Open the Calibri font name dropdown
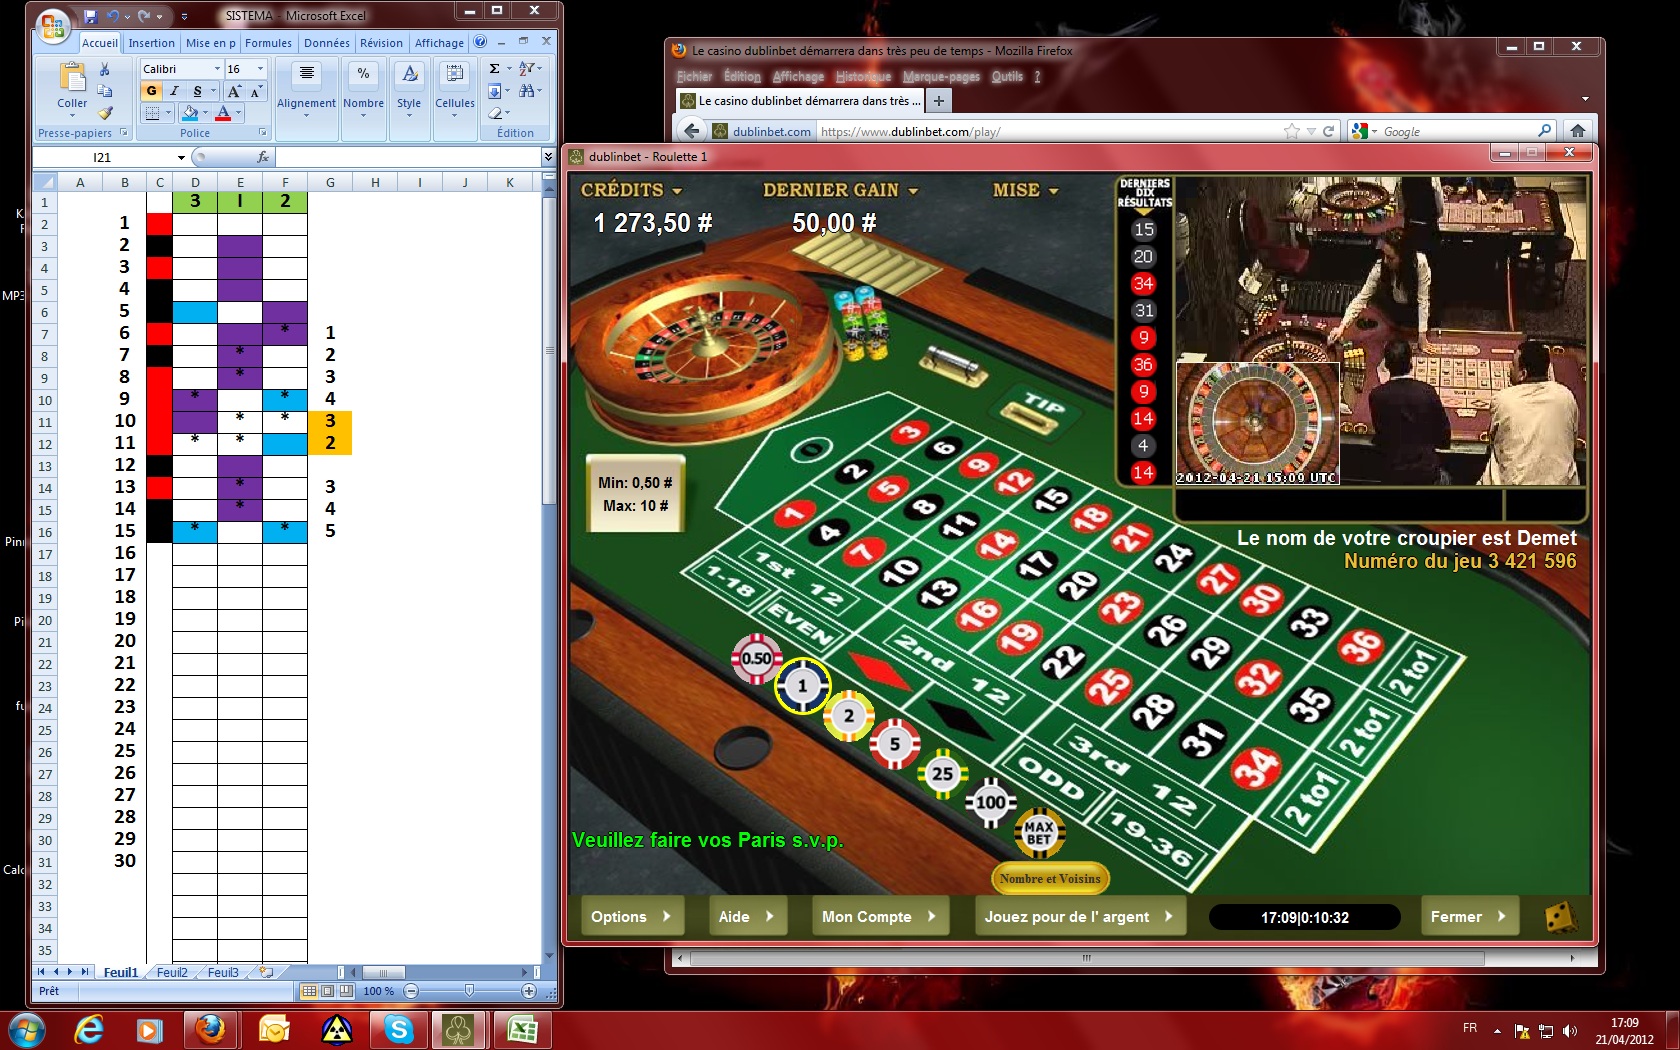The width and height of the screenshot is (1680, 1050). point(217,69)
